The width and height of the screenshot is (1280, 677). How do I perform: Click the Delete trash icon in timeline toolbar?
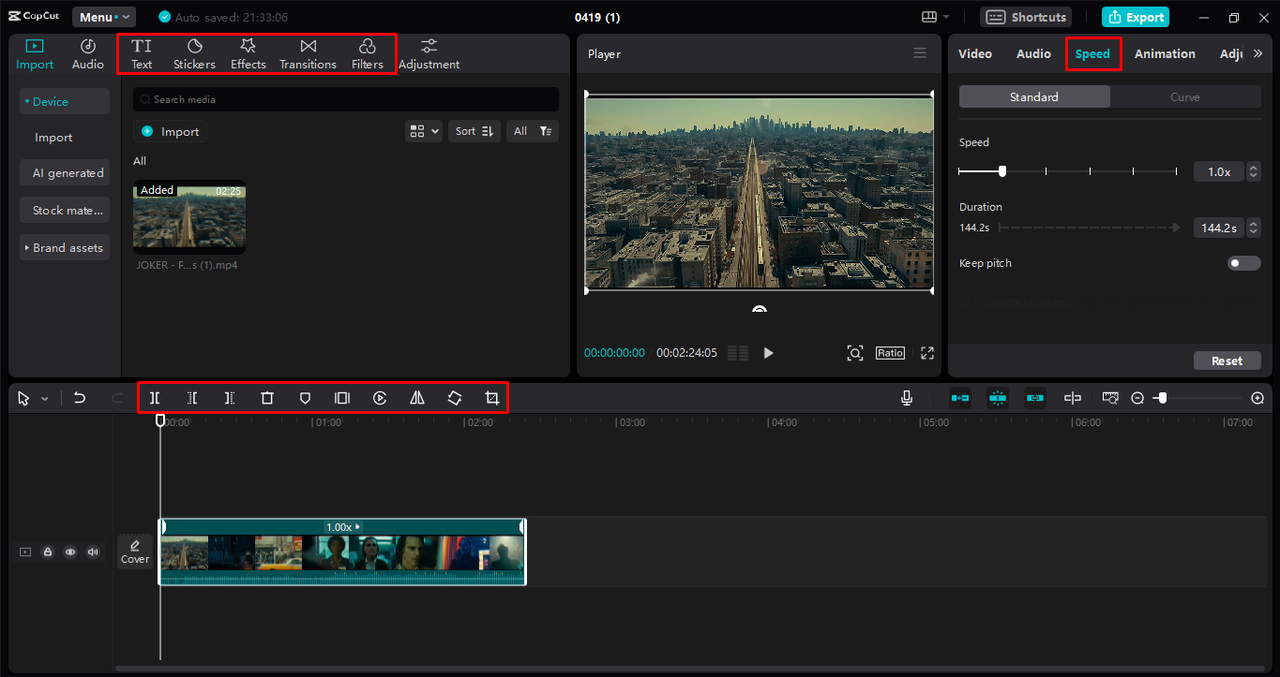267,398
